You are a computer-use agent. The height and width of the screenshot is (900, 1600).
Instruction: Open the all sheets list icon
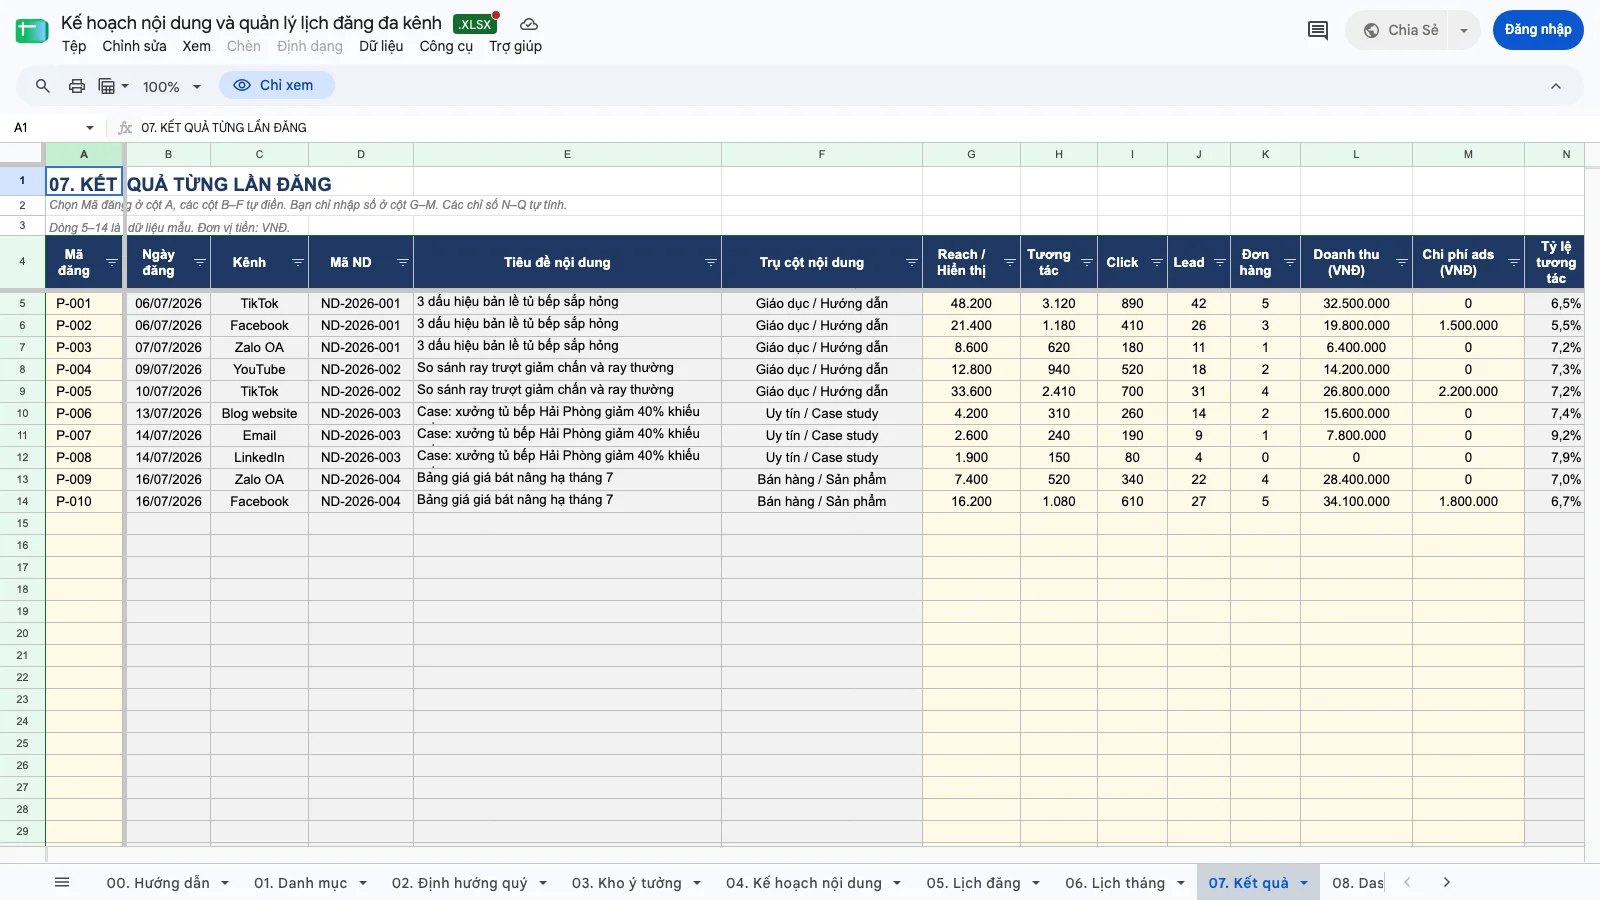[x=62, y=882]
